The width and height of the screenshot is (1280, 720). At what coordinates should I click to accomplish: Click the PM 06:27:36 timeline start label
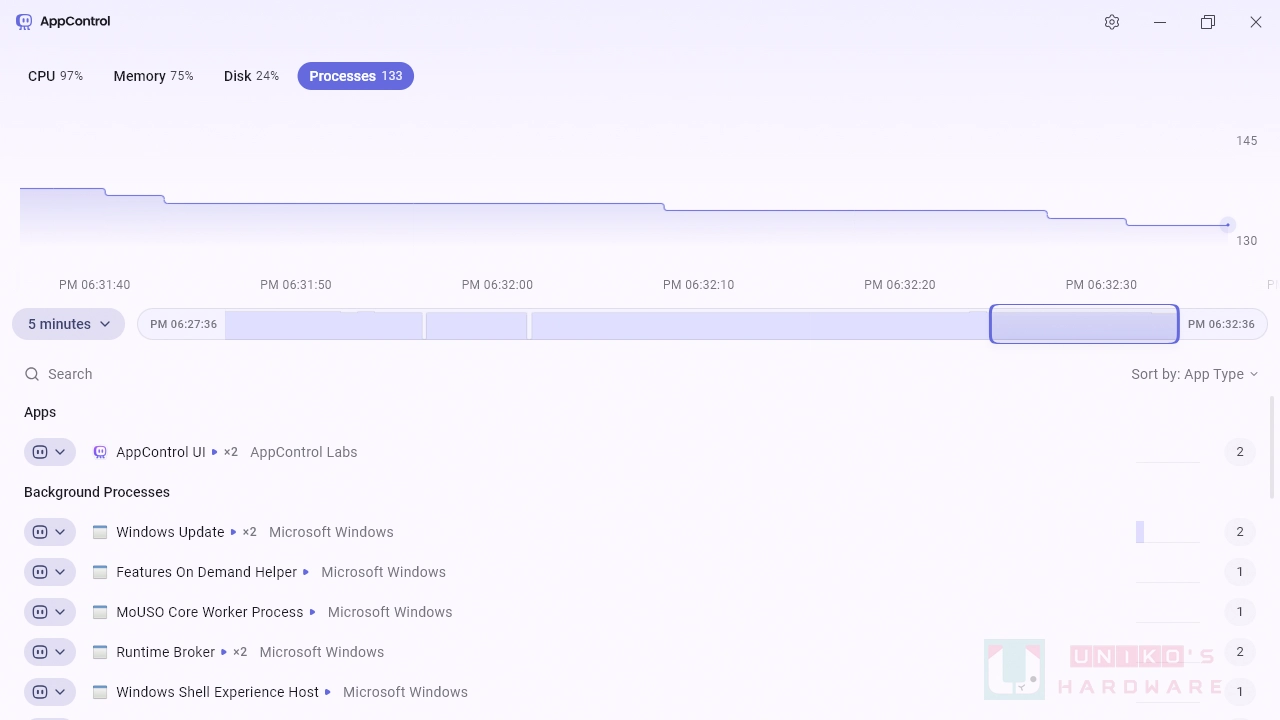pyautogui.click(x=183, y=324)
